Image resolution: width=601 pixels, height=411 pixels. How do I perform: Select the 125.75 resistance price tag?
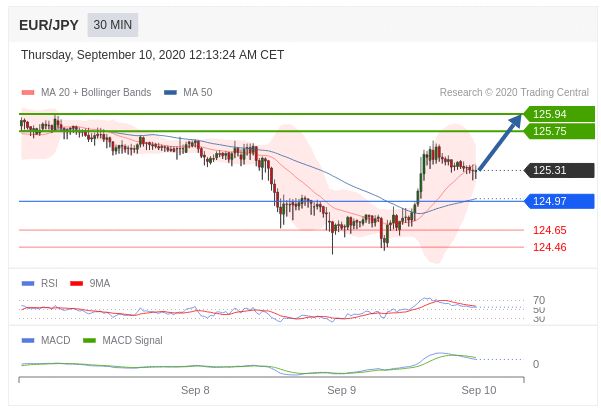point(559,131)
